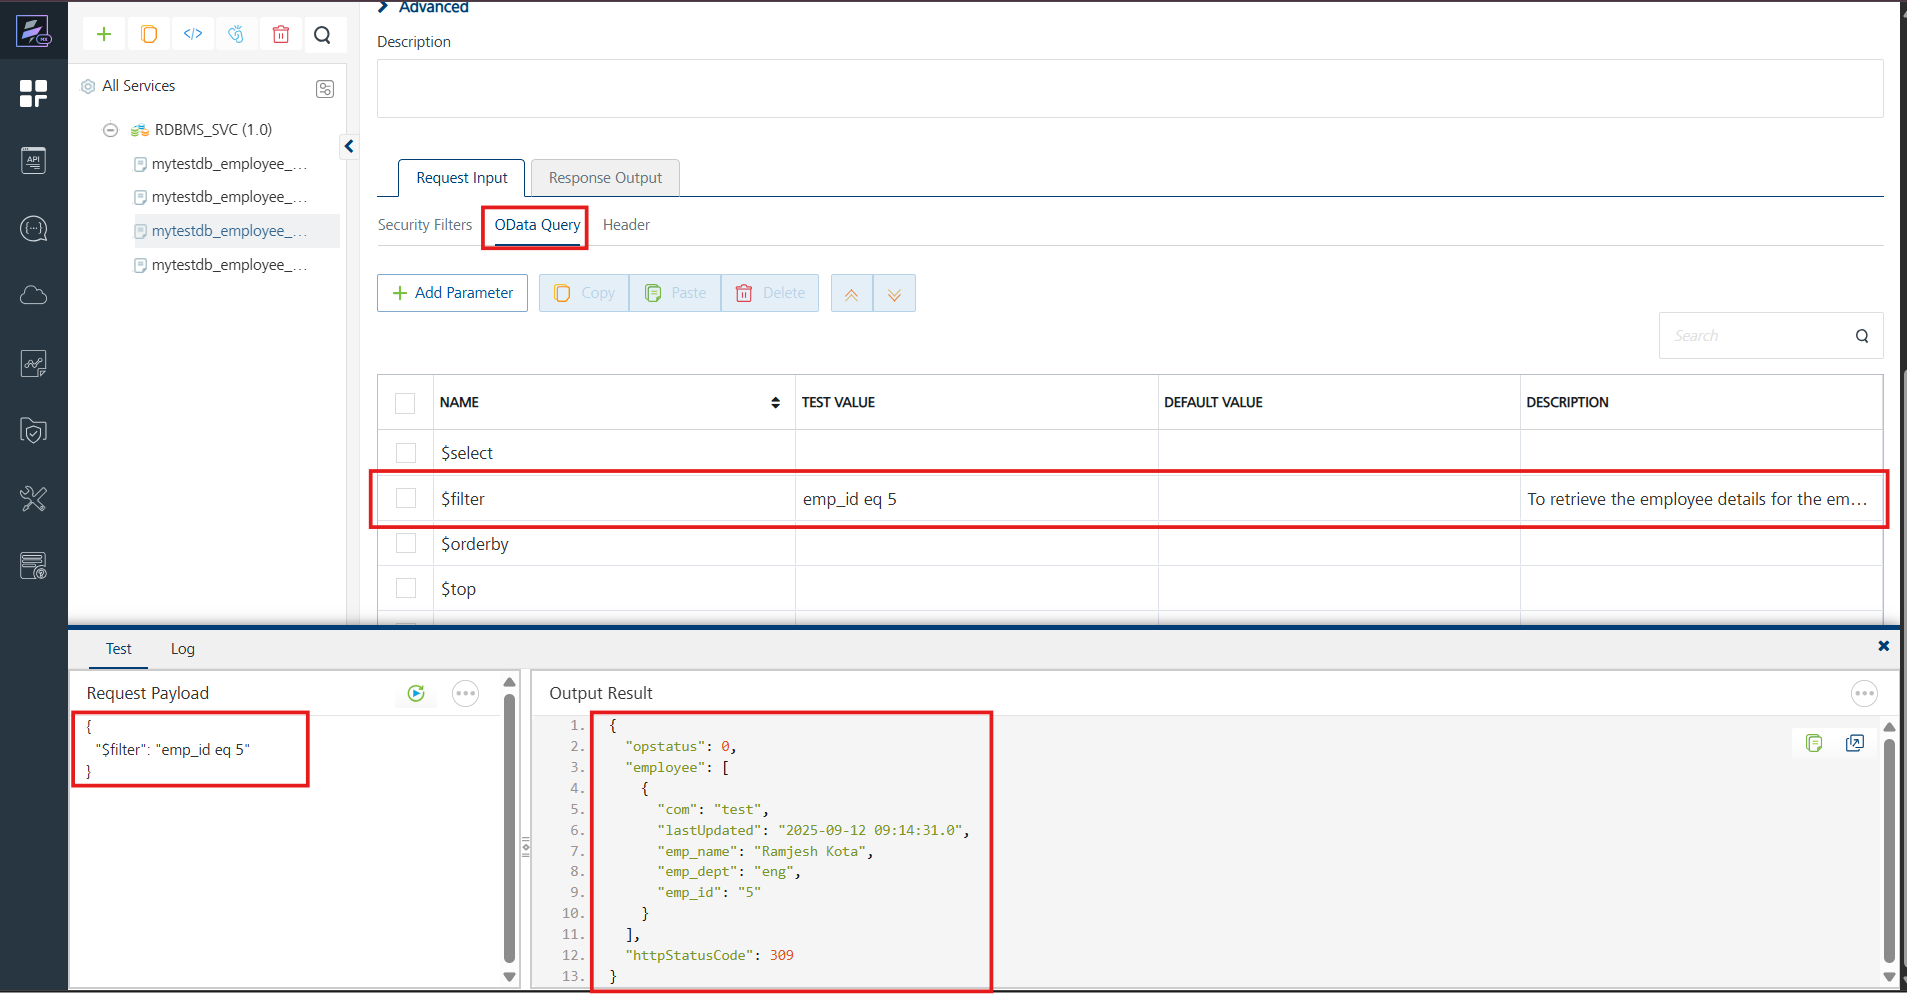This screenshot has width=1907, height=994.
Task: Check the $filter parameter checkbox
Action: coord(405,498)
